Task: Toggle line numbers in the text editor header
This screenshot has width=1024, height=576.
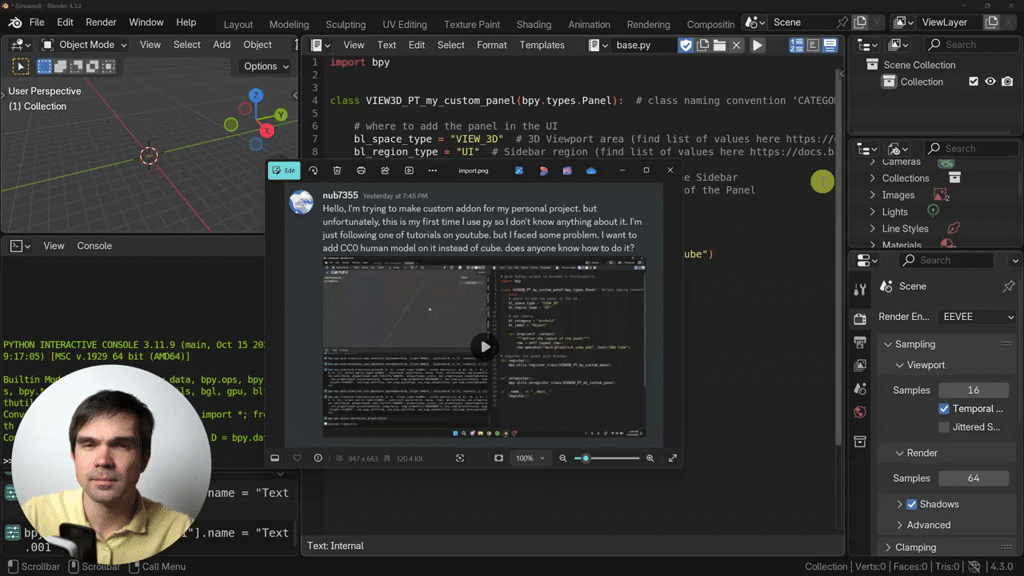Action: [x=796, y=44]
